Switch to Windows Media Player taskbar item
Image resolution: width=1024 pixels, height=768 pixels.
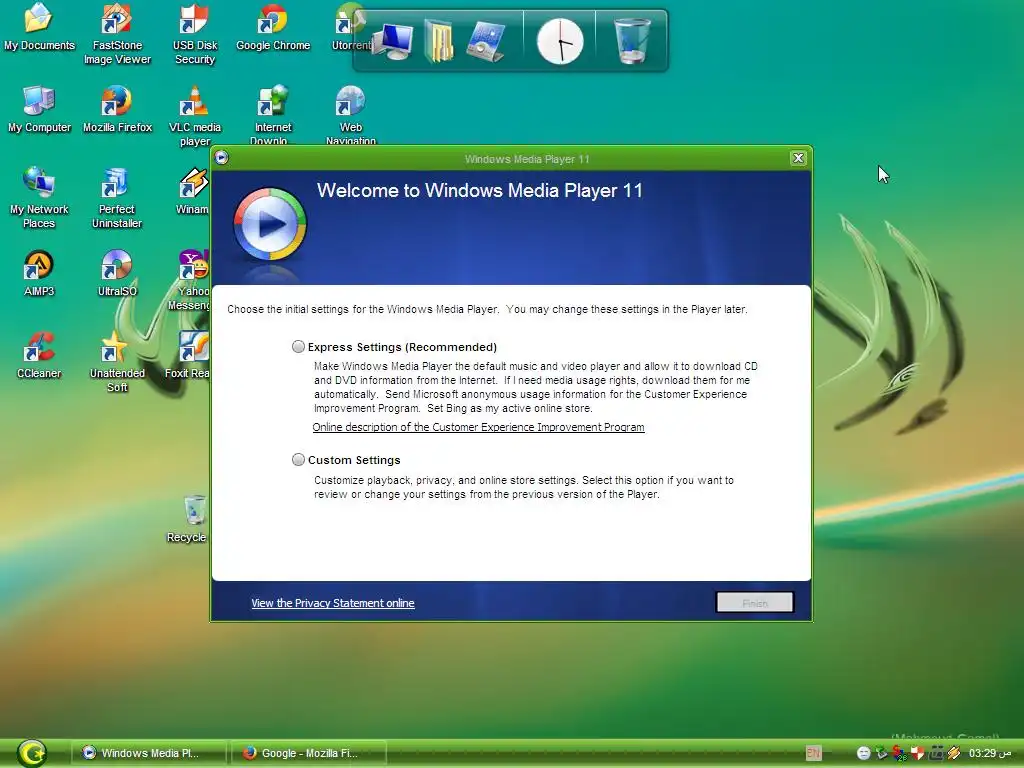pos(148,753)
